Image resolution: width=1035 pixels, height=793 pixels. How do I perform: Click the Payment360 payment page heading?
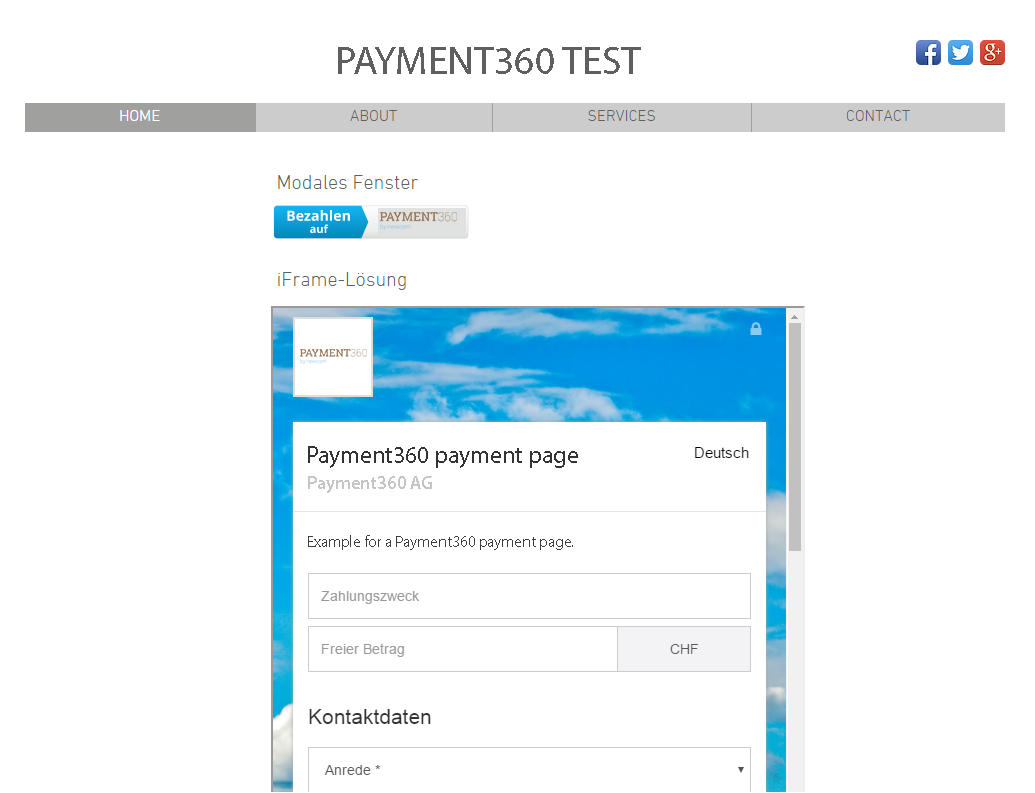click(x=442, y=456)
